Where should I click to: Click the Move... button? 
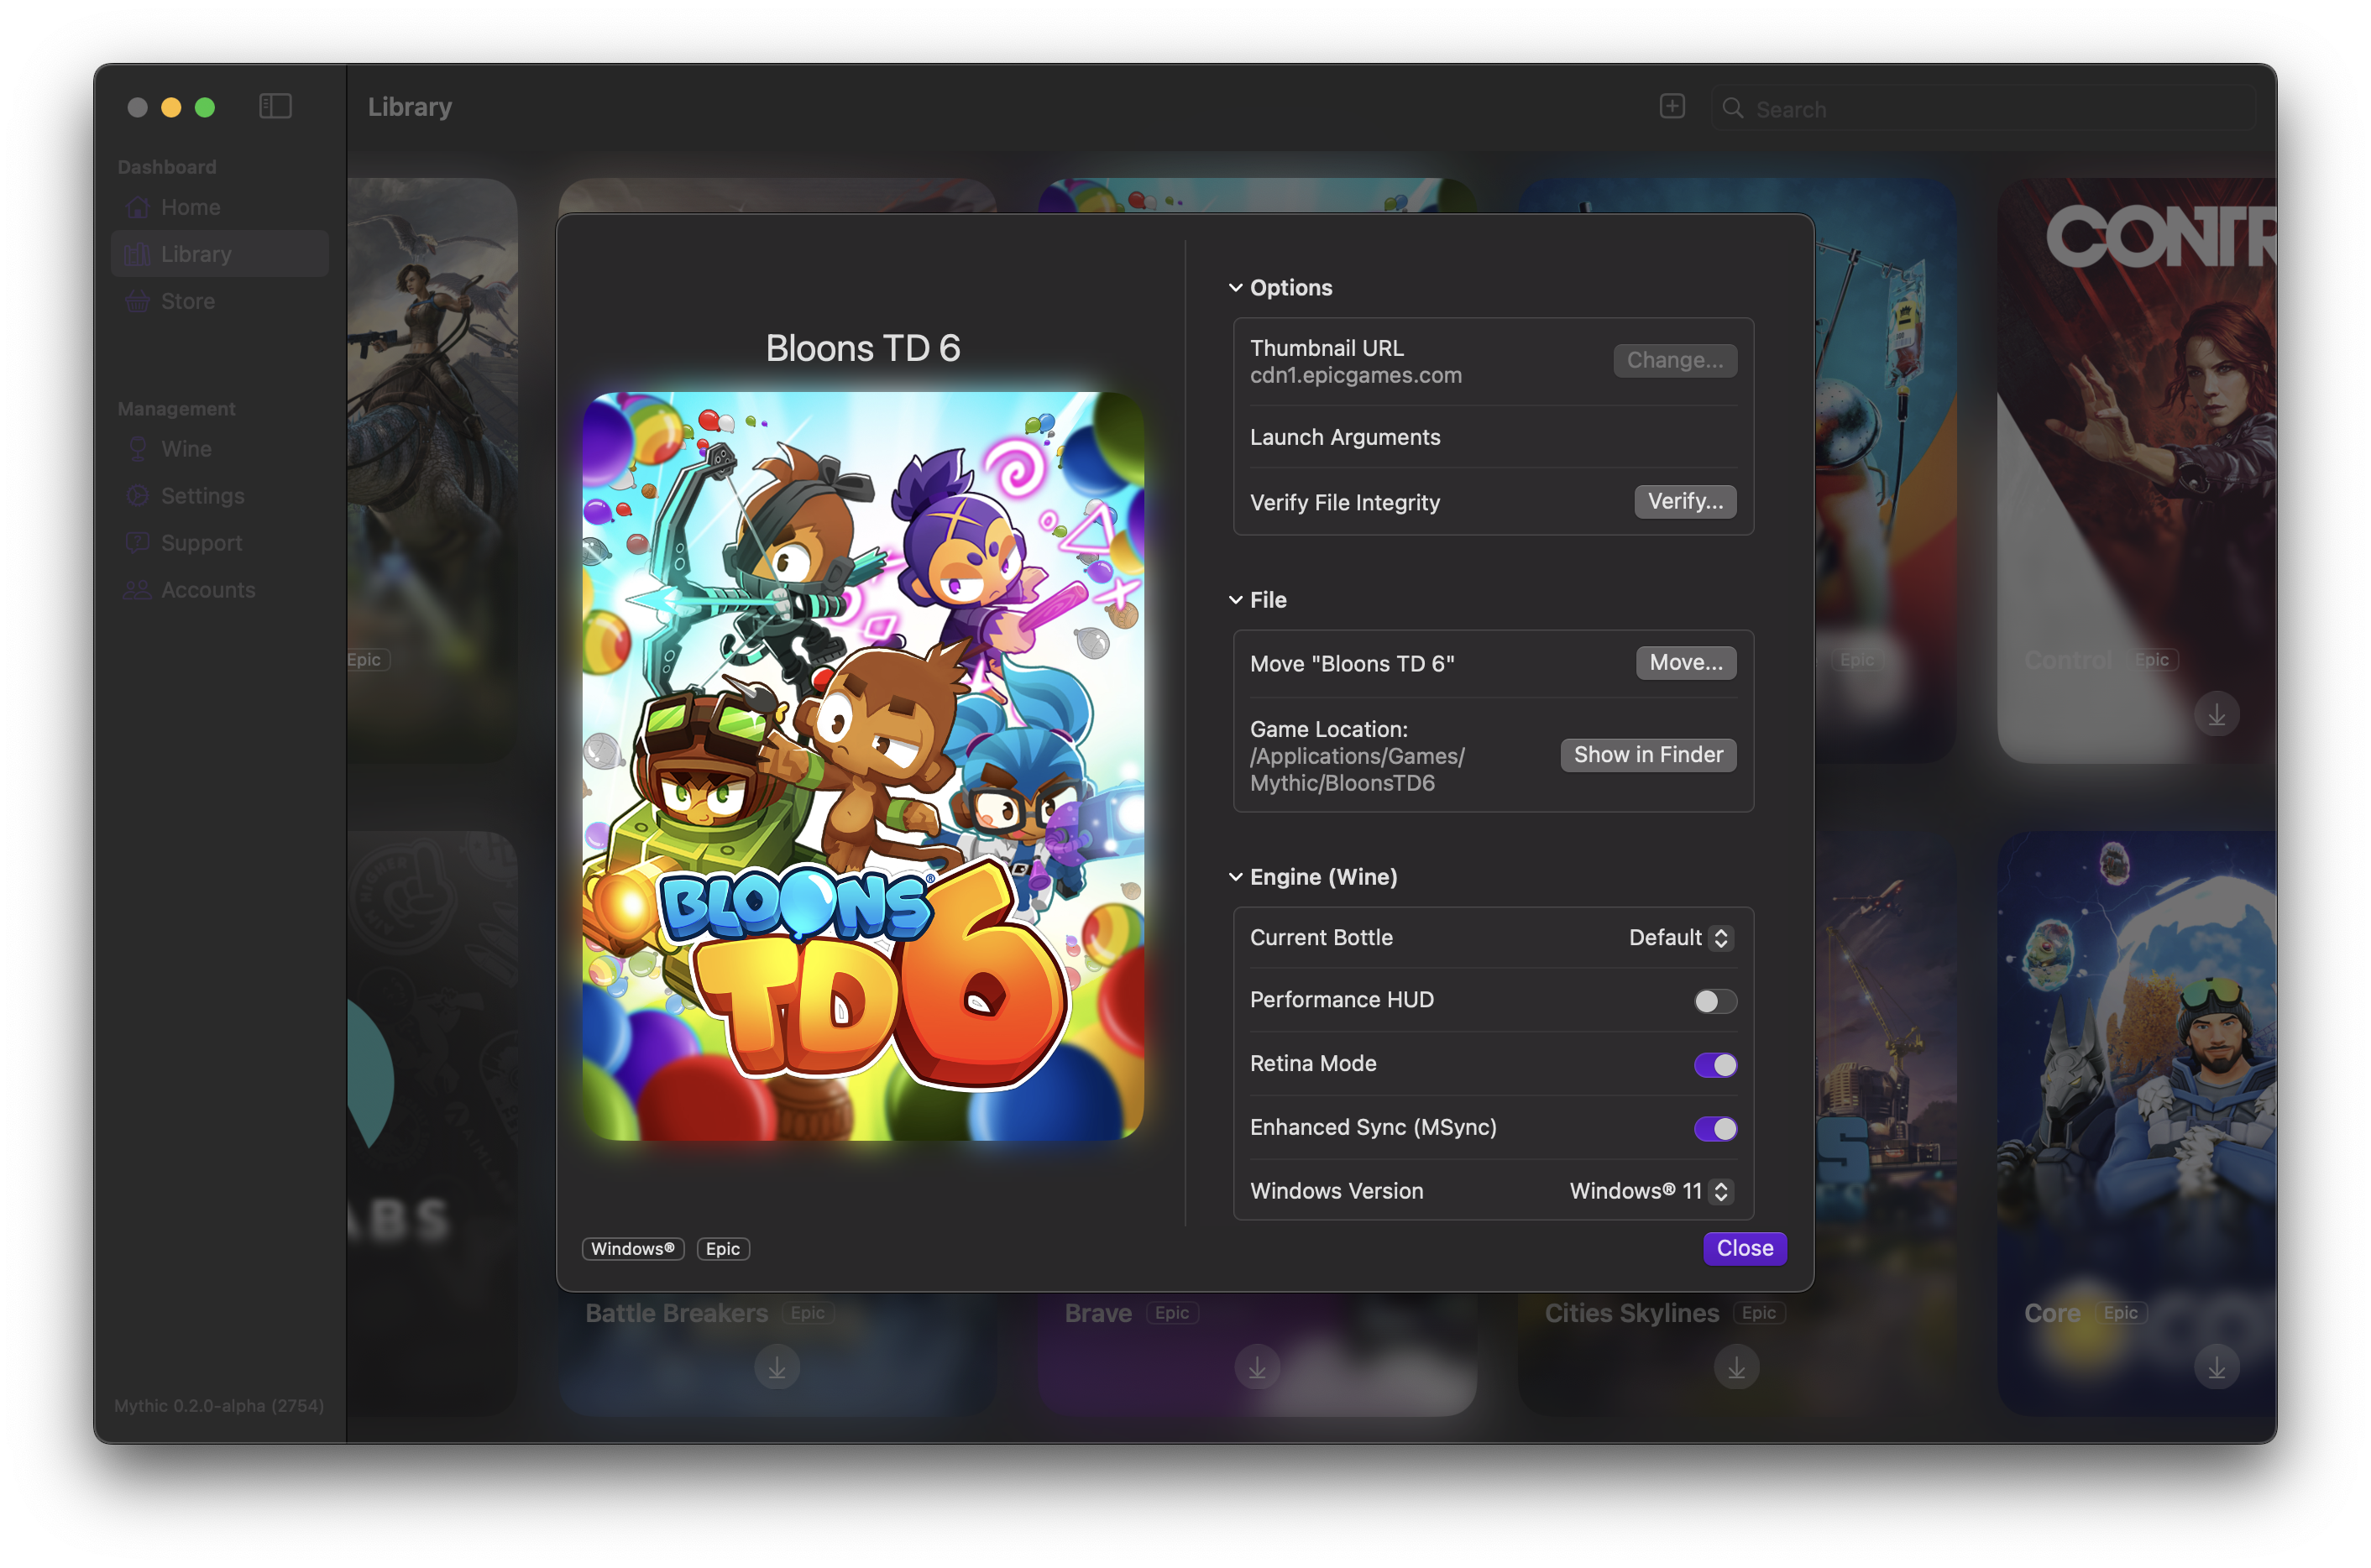1686,663
